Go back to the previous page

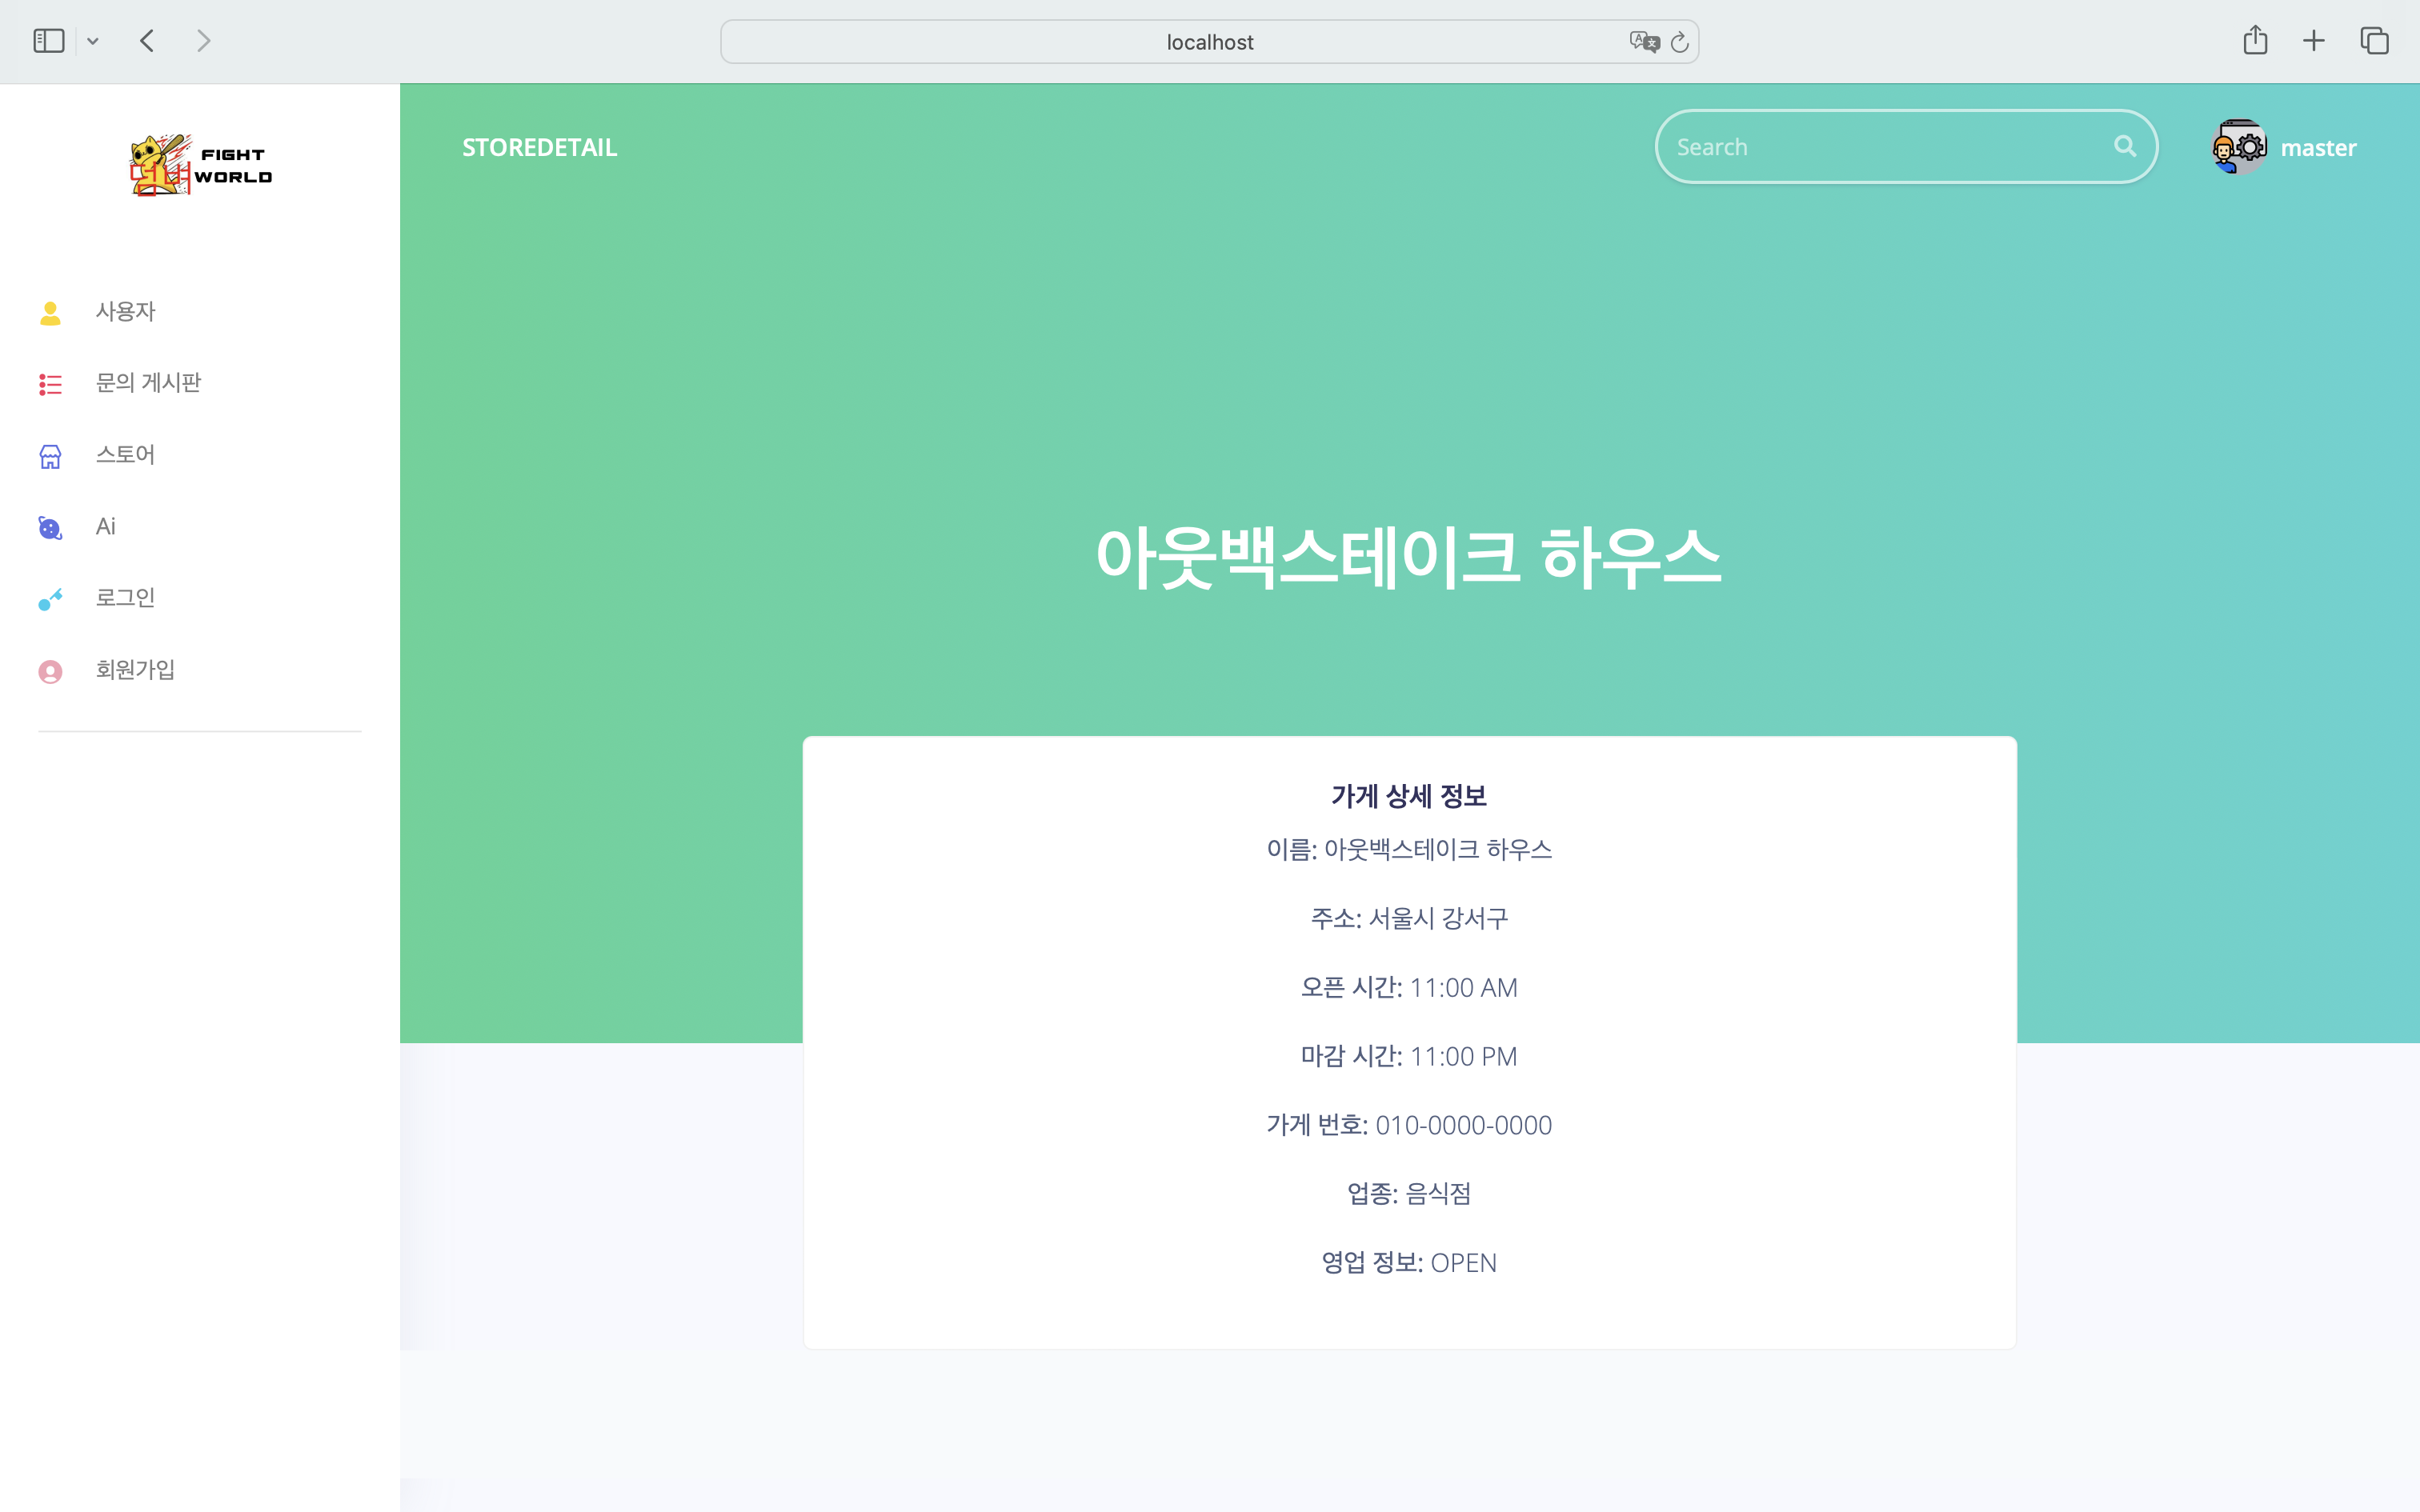[148, 41]
